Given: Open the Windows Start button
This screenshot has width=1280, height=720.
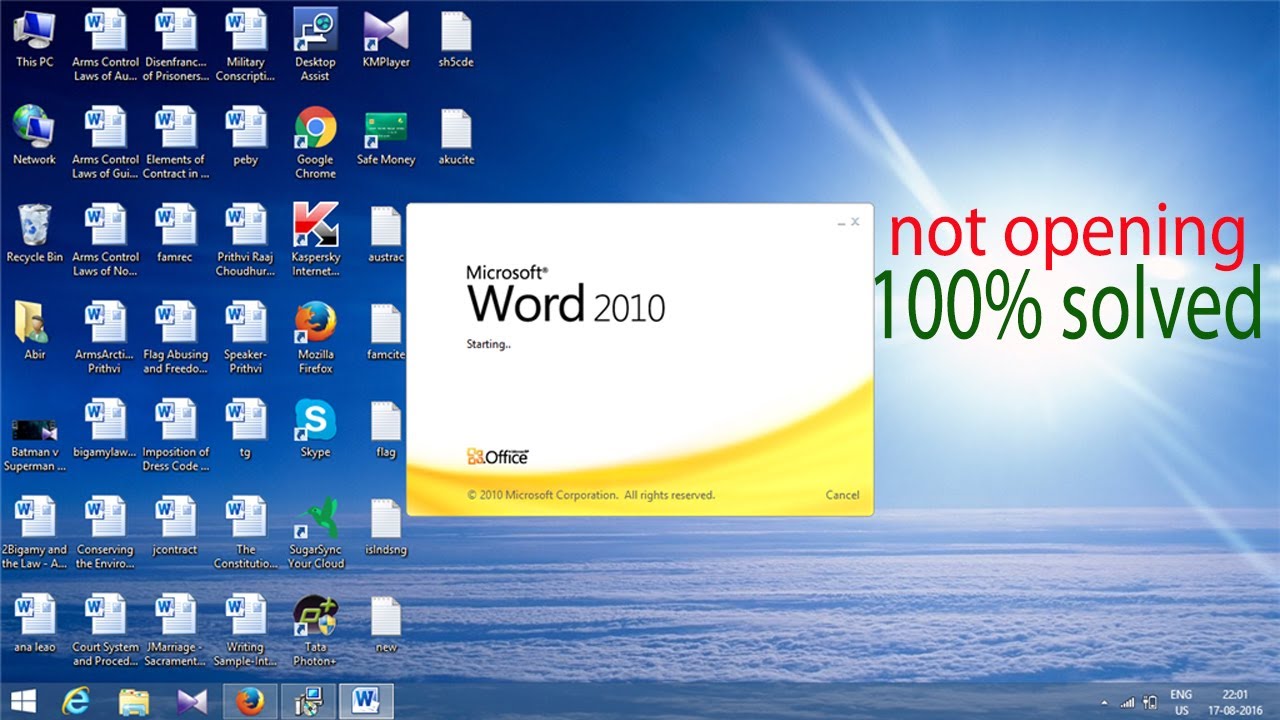Looking at the screenshot, I should point(22,700).
